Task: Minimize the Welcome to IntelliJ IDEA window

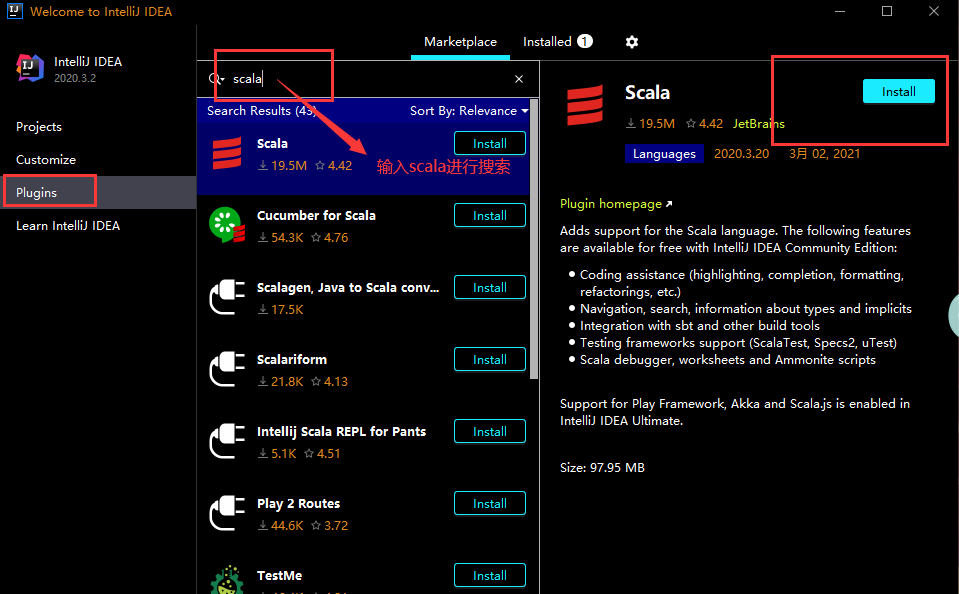Action: tap(840, 11)
